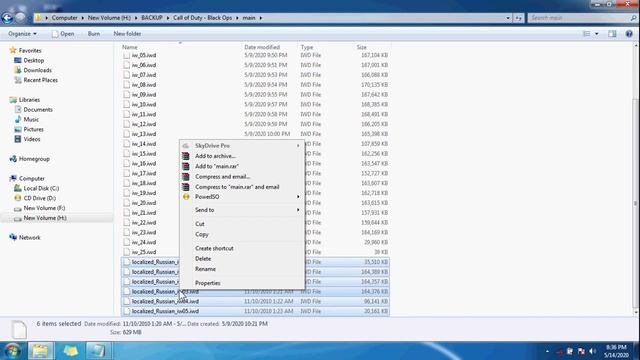Open CD Drive (D:)
This screenshot has height=360, width=640.
[39, 198]
